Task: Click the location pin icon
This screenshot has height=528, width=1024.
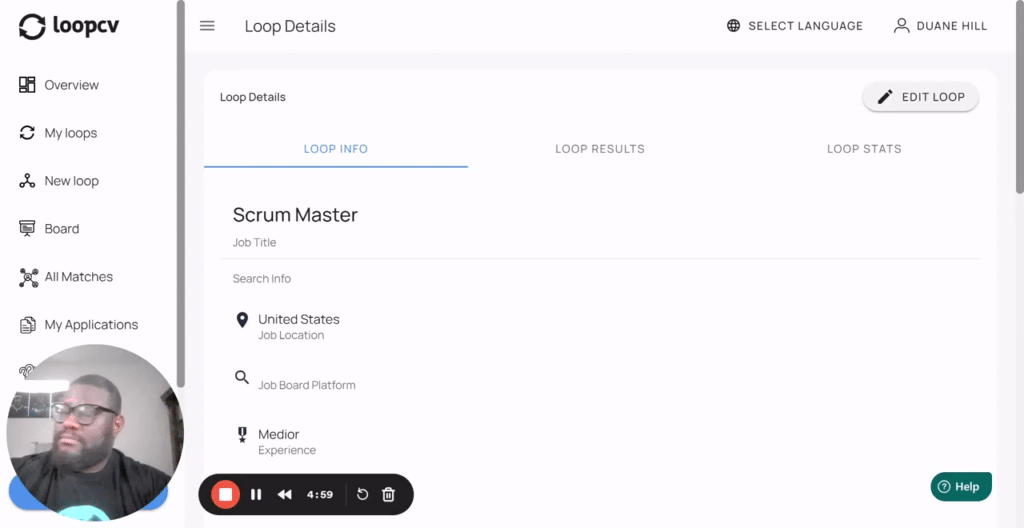Action: coord(242,320)
